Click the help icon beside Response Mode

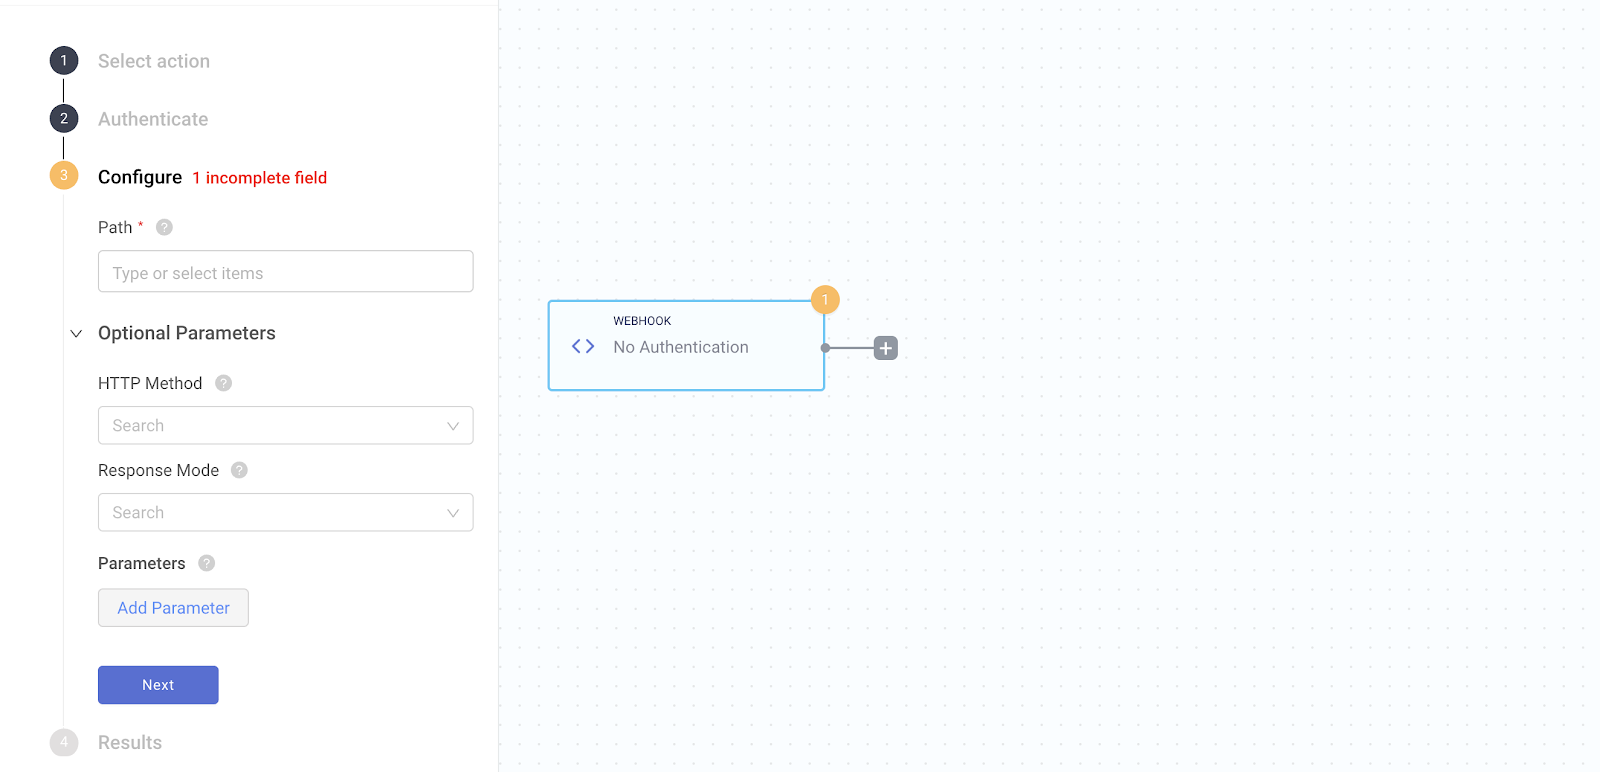tap(239, 470)
